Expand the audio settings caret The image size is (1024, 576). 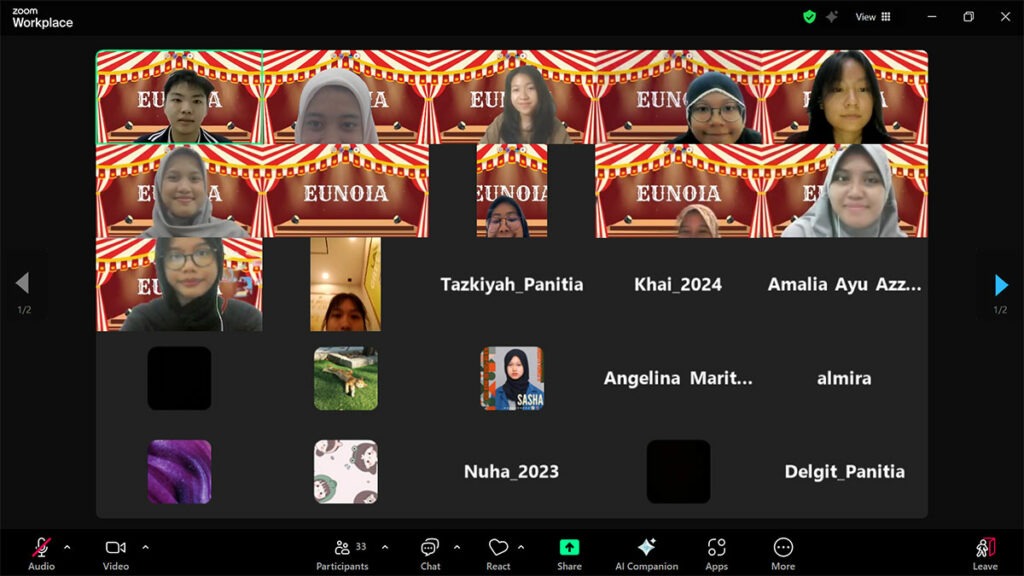click(67, 547)
